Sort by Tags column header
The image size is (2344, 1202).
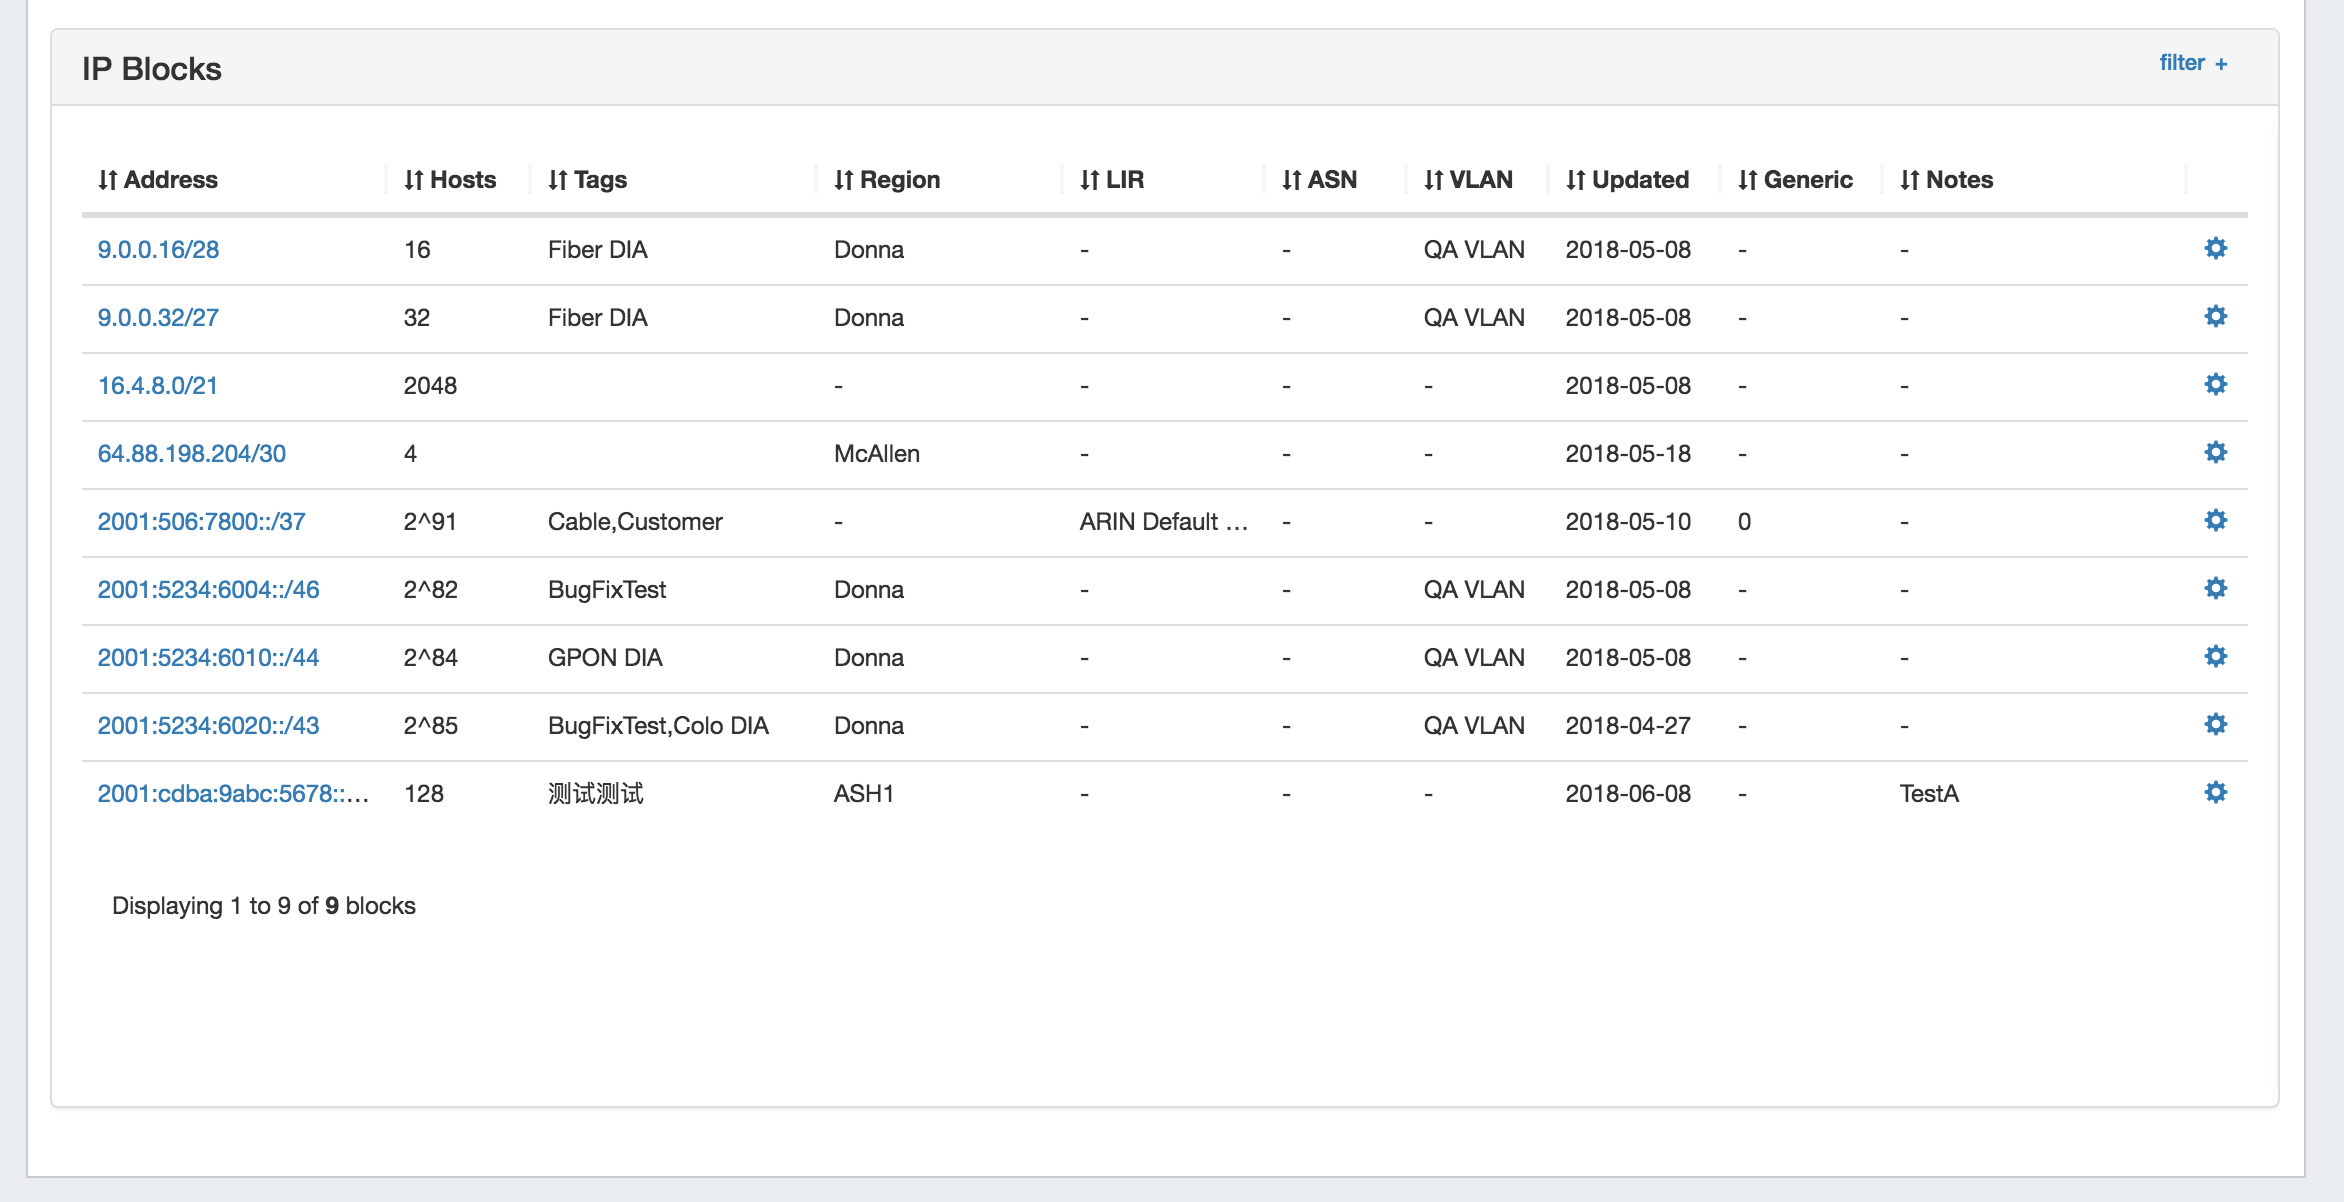coord(587,180)
